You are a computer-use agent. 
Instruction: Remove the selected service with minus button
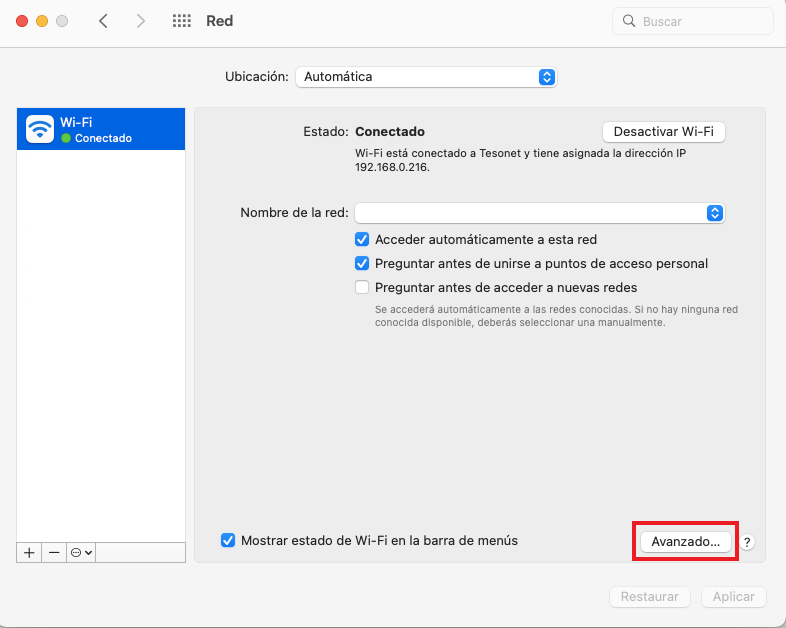pyautogui.click(x=54, y=552)
